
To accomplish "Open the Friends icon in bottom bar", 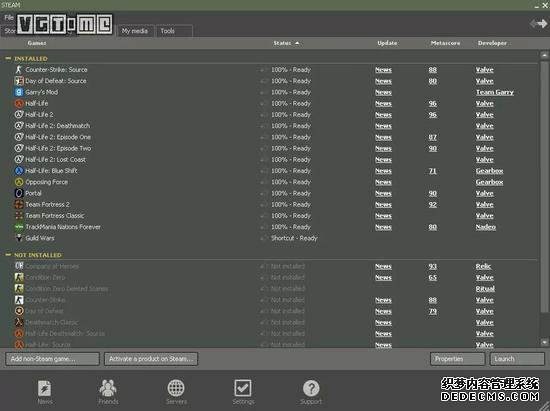I will pyautogui.click(x=108, y=388).
